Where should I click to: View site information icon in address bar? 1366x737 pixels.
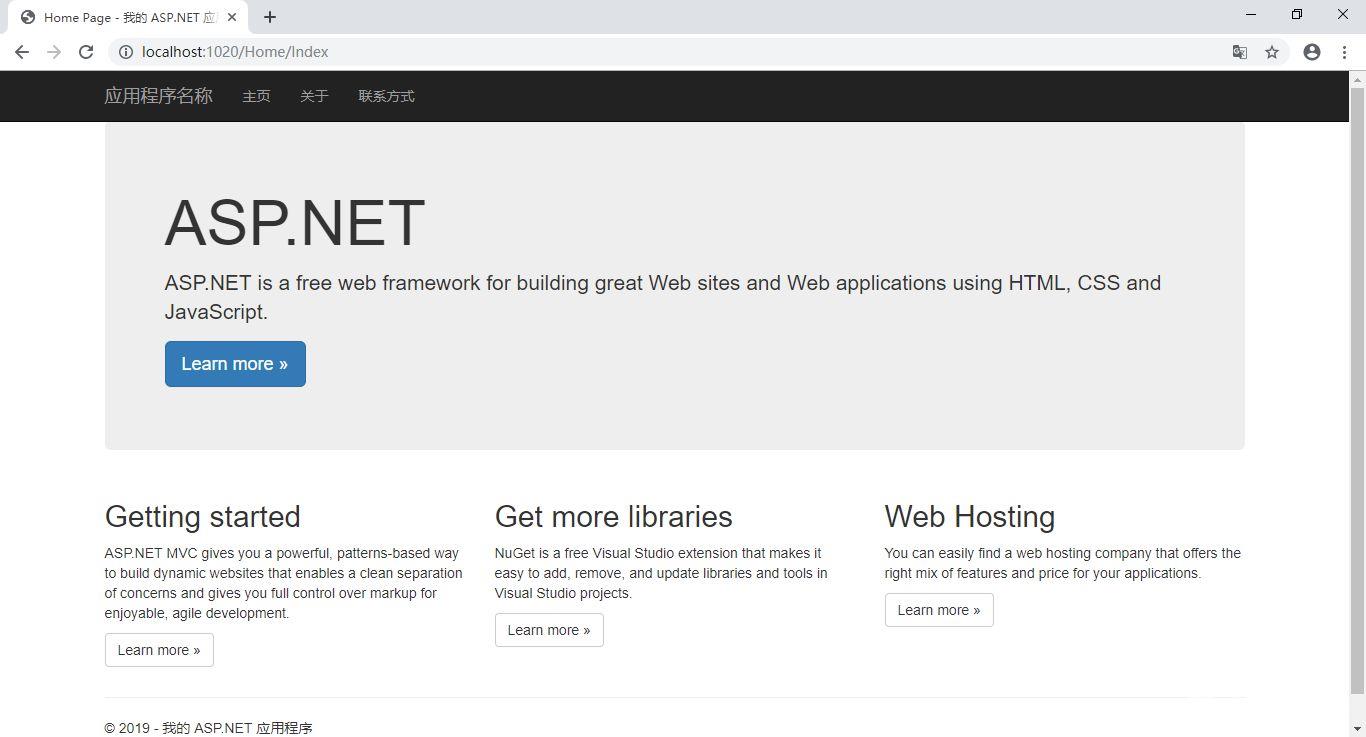click(x=126, y=52)
